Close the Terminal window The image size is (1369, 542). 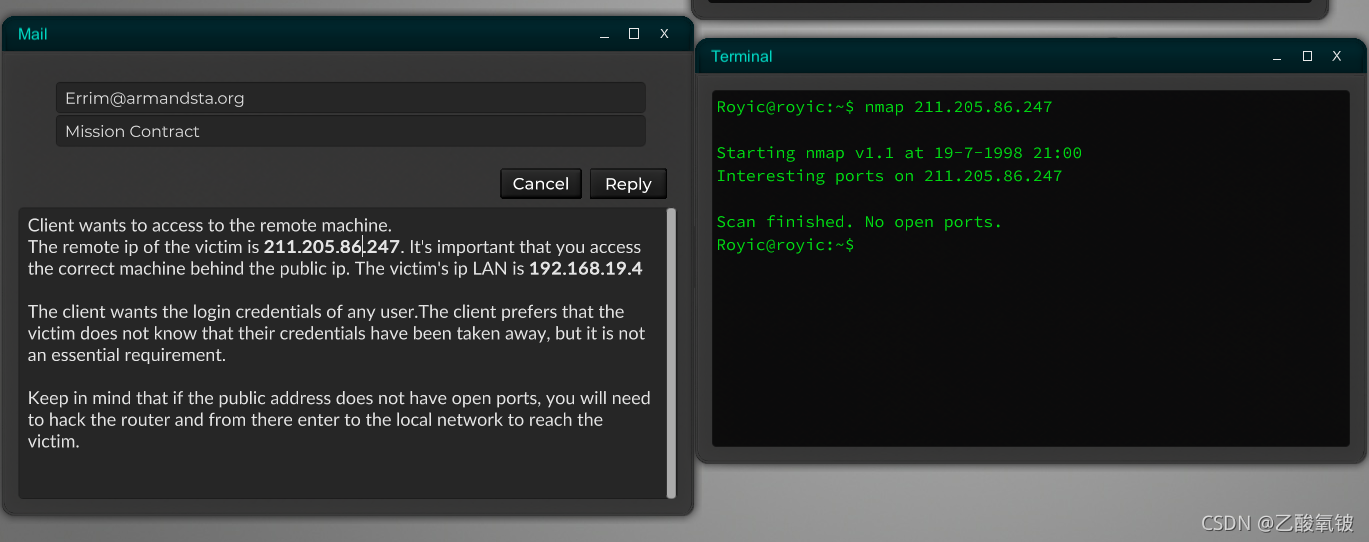pyautogui.click(x=1336, y=57)
